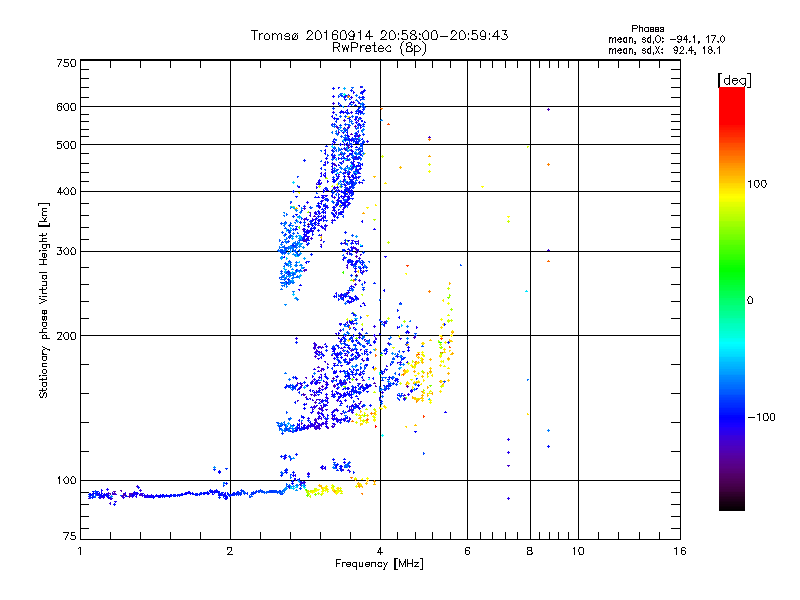Viewport: 800px width, 600px height.
Task: Click the y-axis tick label '75'
Action: click(x=70, y=536)
